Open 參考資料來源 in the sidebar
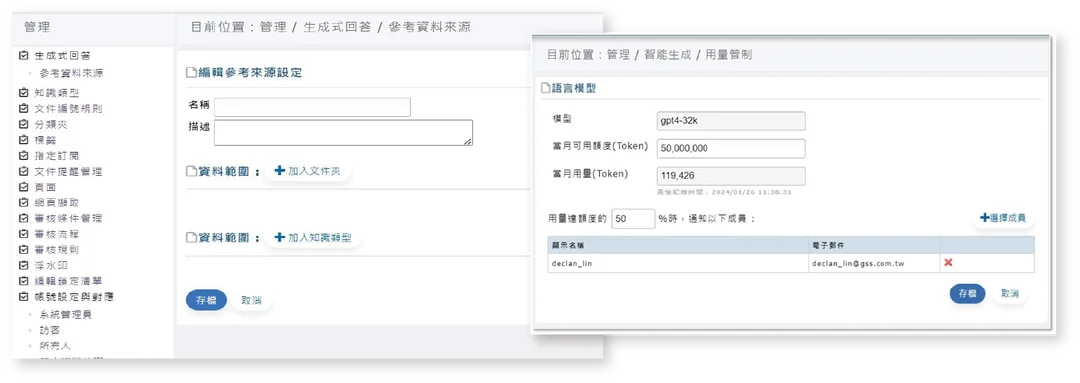Image resolution: width=1080 pixels, height=383 pixels. click(72, 73)
